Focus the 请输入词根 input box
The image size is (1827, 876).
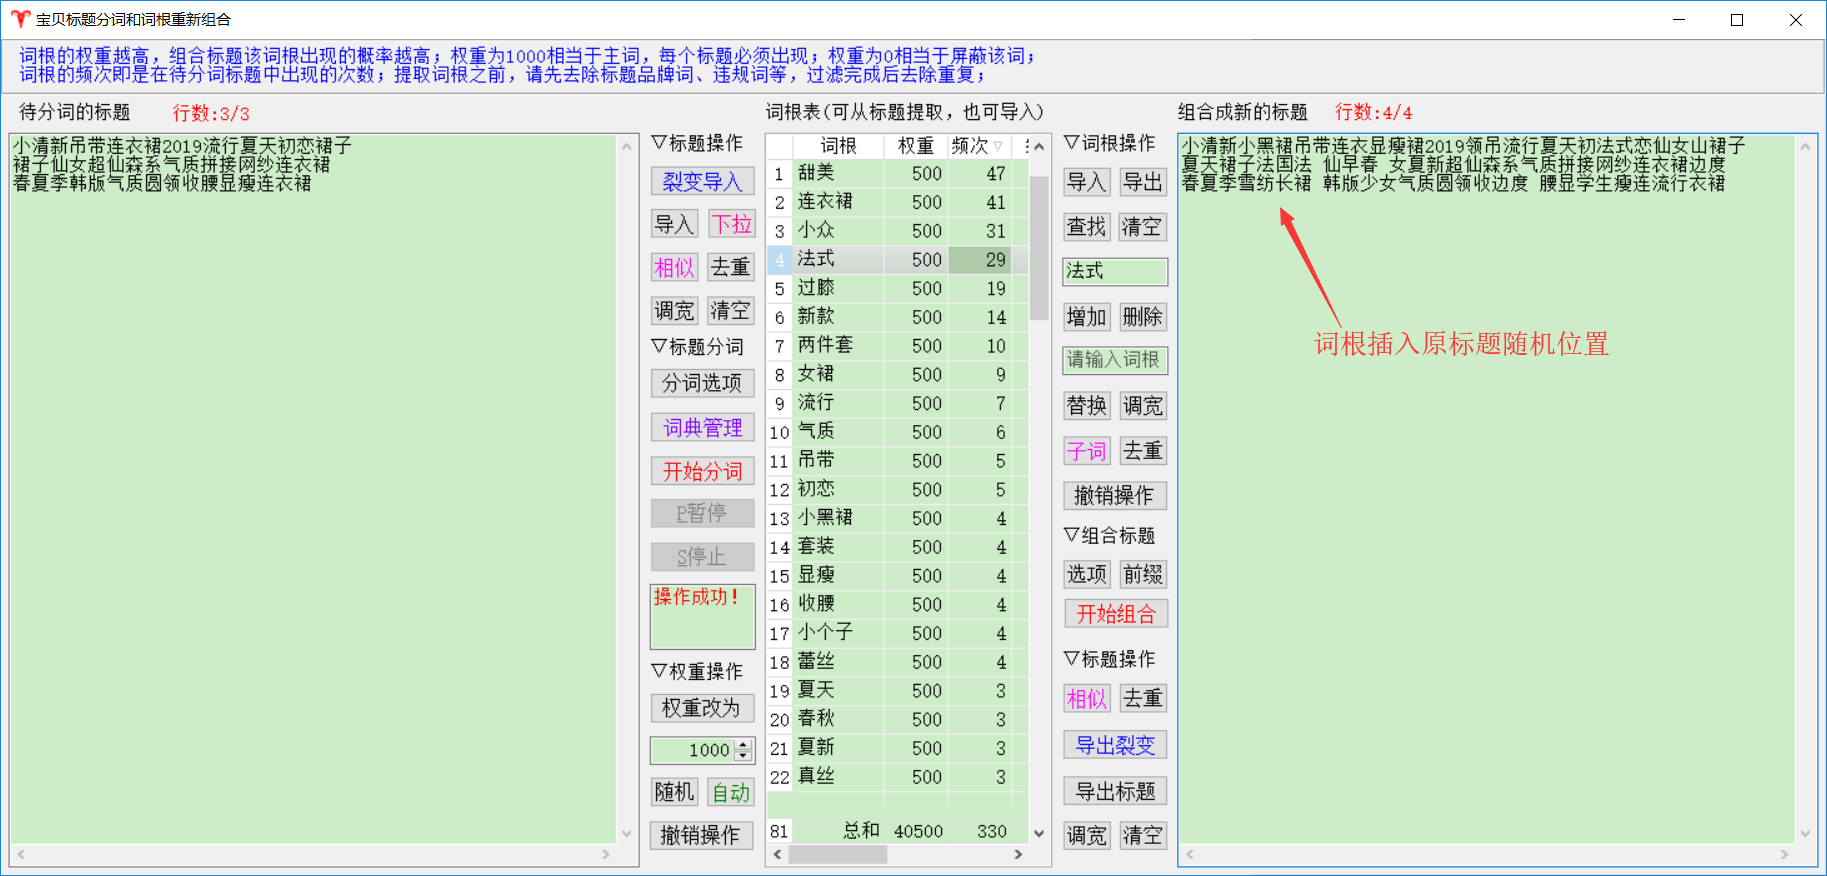click(1114, 360)
